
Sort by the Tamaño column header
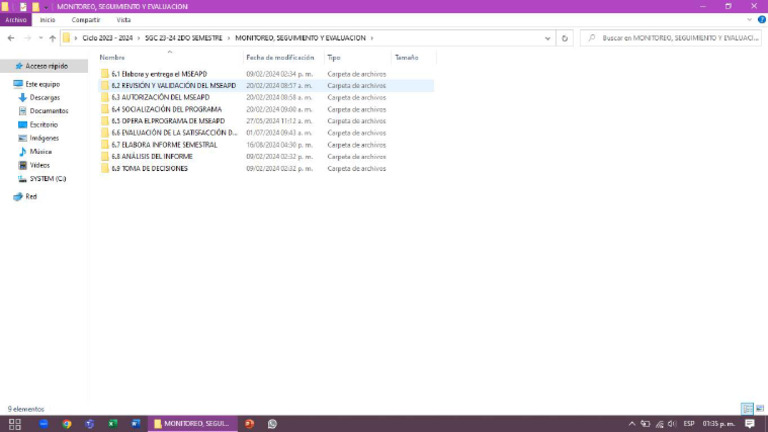coord(407,58)
